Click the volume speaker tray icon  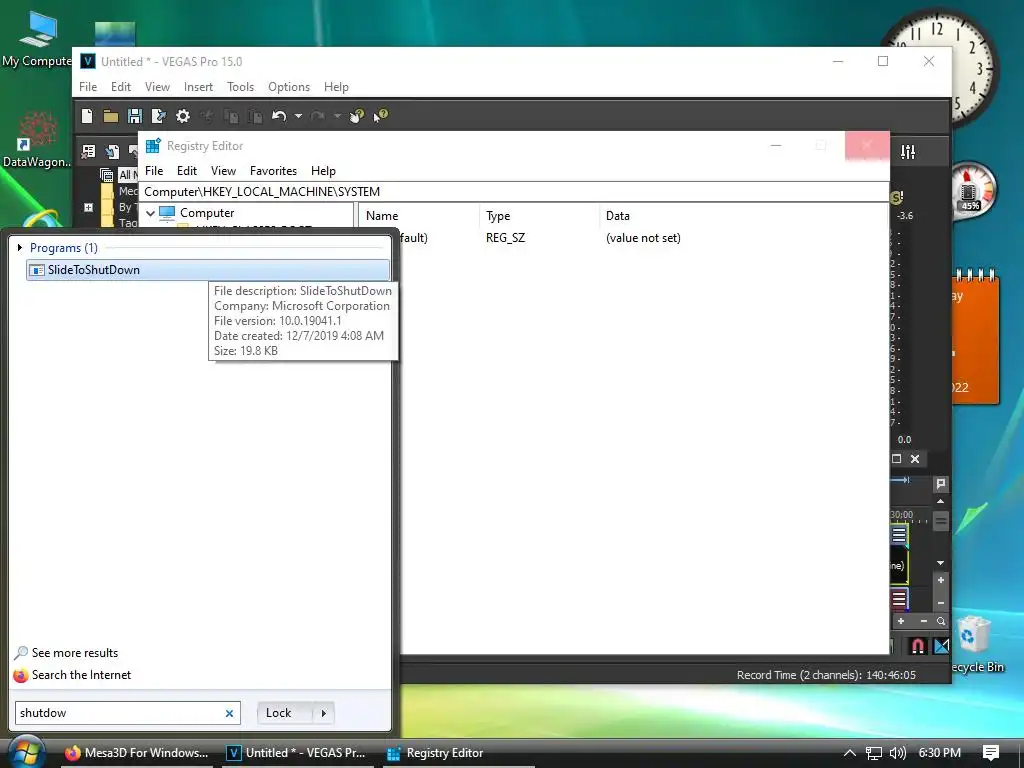[x=897, y=753]
